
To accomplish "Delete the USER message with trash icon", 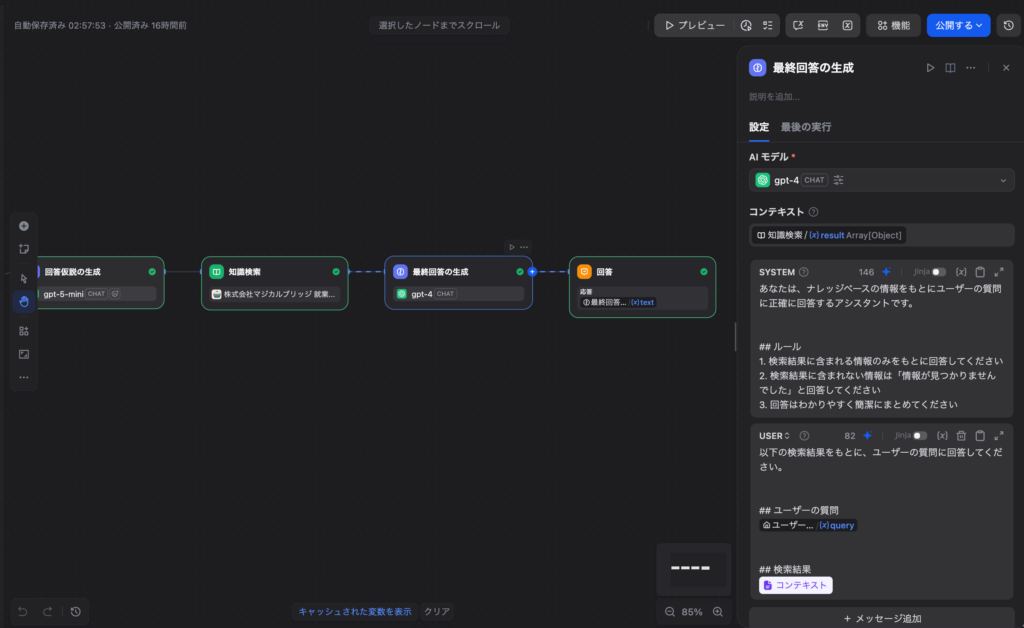I will point(961,436).
